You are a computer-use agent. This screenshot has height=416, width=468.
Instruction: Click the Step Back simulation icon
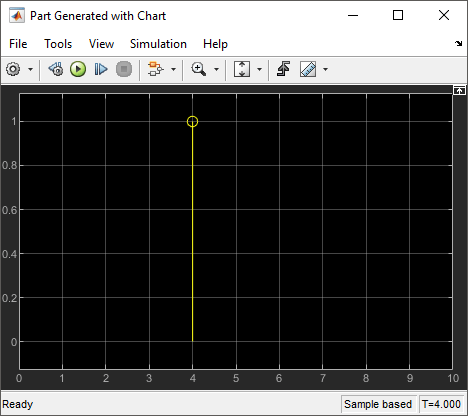coord(56,69)
